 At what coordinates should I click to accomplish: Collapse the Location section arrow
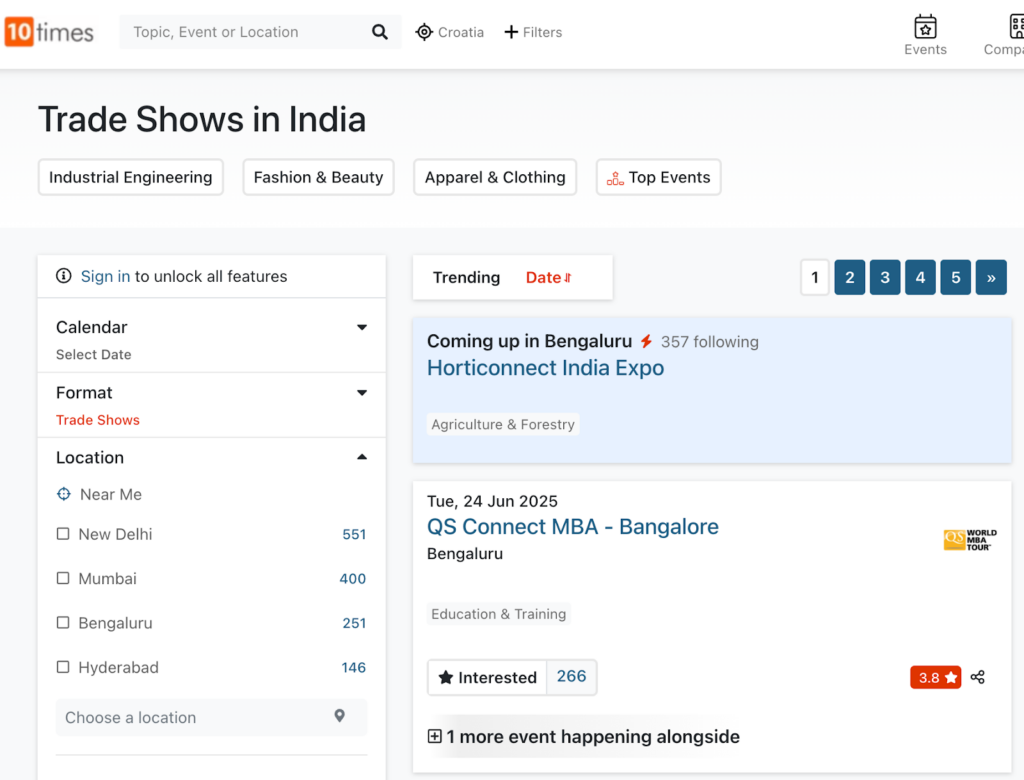coord(362,457)
